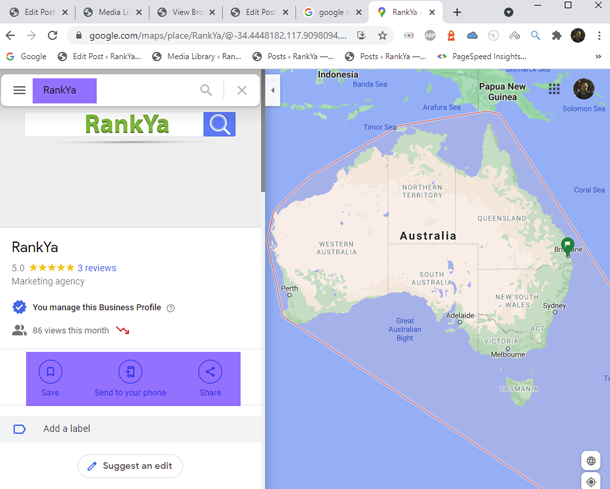Viewport: 610px width, 489px height.
Task: Click Send to your phone
Action: (130, 379)
